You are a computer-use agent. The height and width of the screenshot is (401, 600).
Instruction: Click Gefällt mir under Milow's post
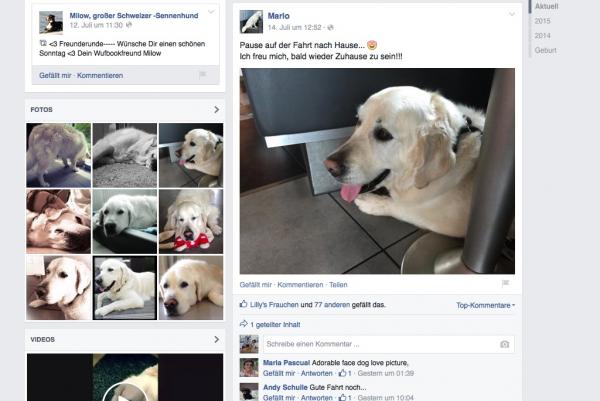pos(55,75)
